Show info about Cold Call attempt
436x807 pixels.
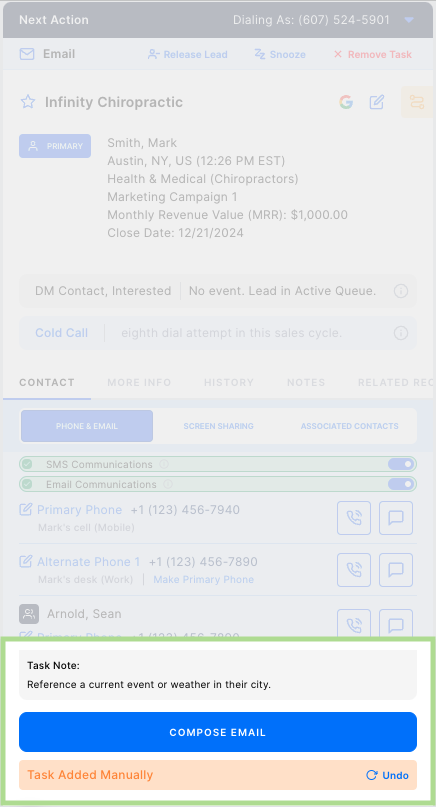[x=401, y=333]
